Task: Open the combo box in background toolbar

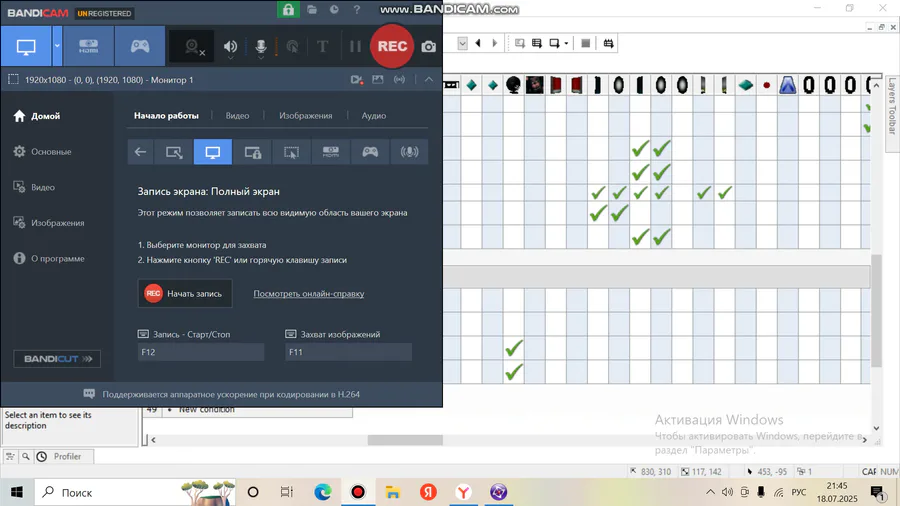Action: tap(462, 43)
